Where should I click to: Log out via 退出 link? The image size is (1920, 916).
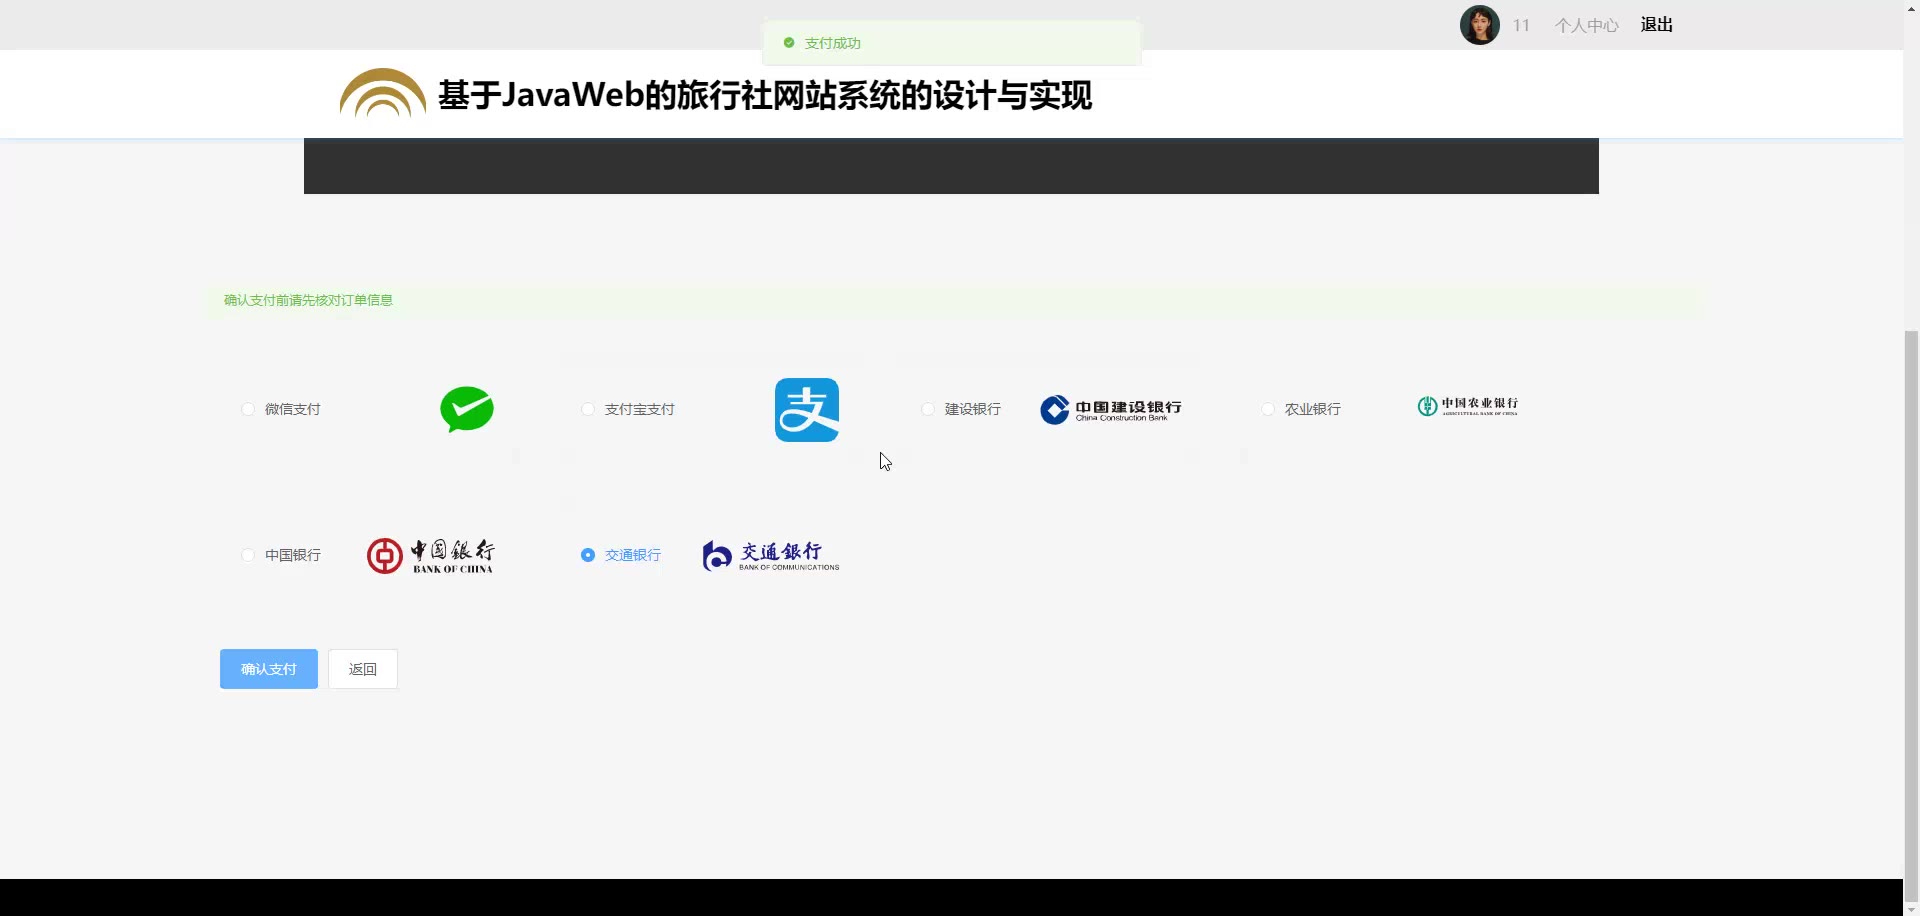click(x=1657, y=25)
